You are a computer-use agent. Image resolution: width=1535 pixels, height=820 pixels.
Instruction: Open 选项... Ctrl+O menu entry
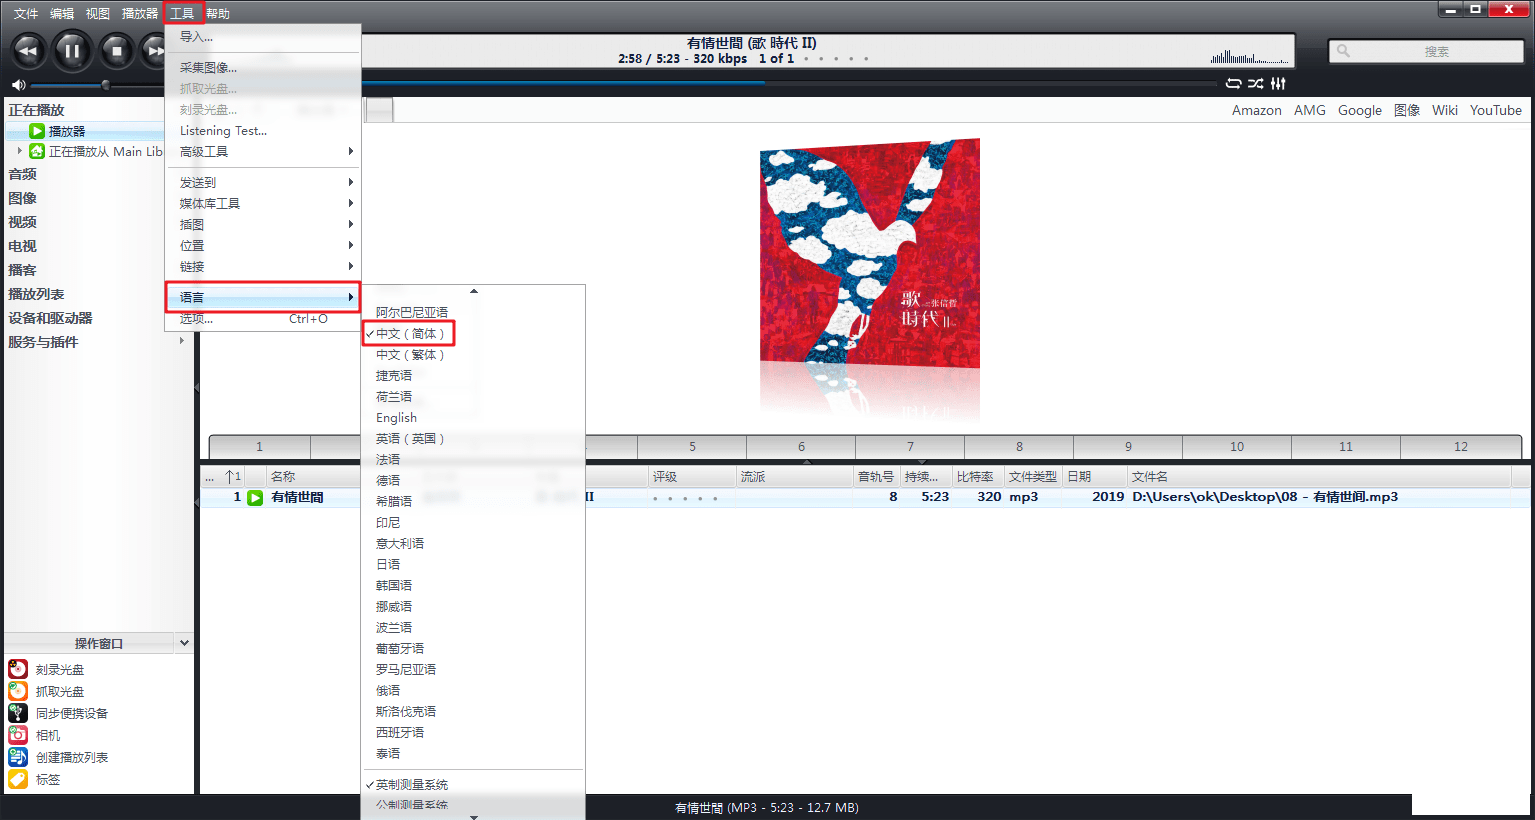pos(263,318)
